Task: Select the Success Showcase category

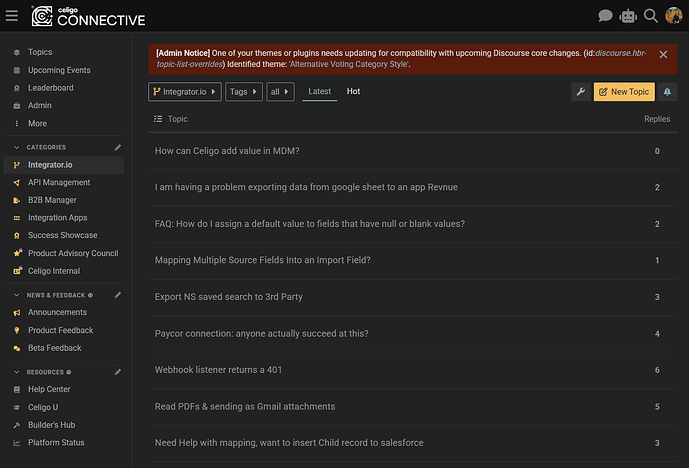Action: tap(64, 235)
